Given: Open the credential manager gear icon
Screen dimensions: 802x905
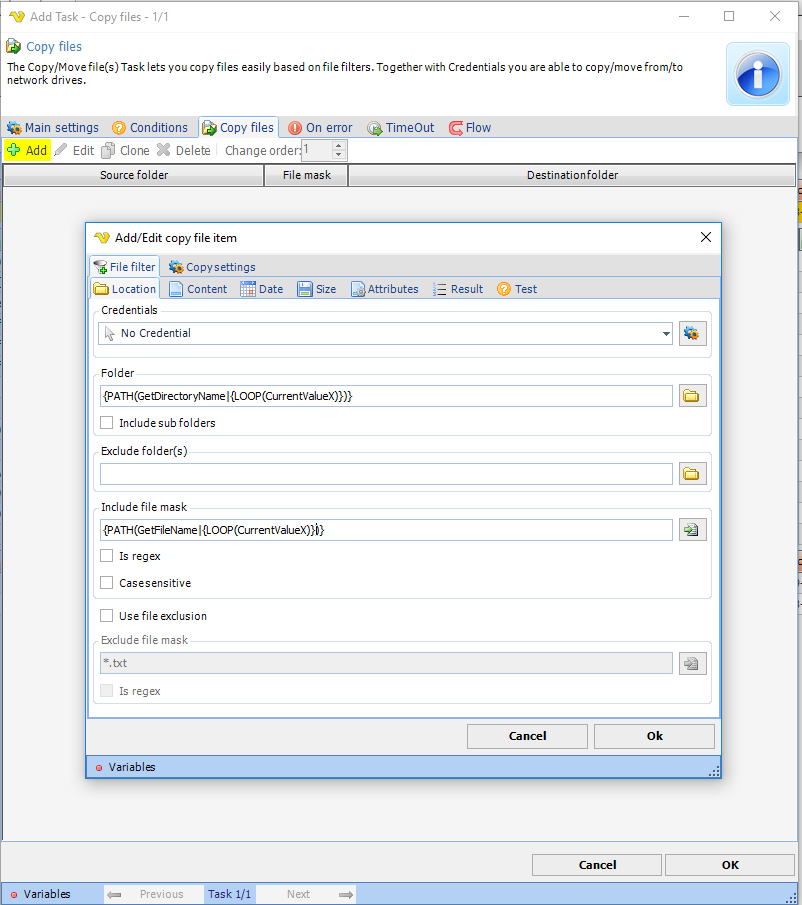Looking at the screenshot, I should tap(693, 334).
